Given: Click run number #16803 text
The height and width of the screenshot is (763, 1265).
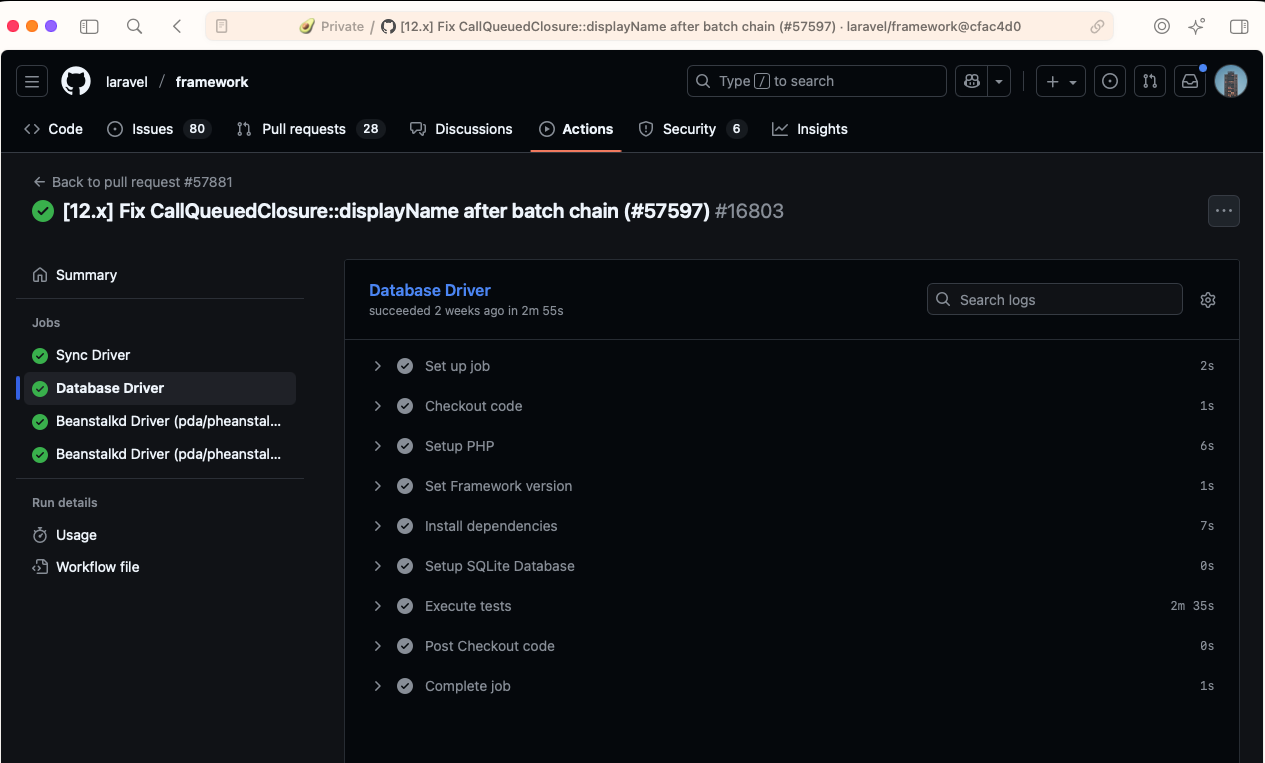Looking at the screenshot, I should (749, 211).
